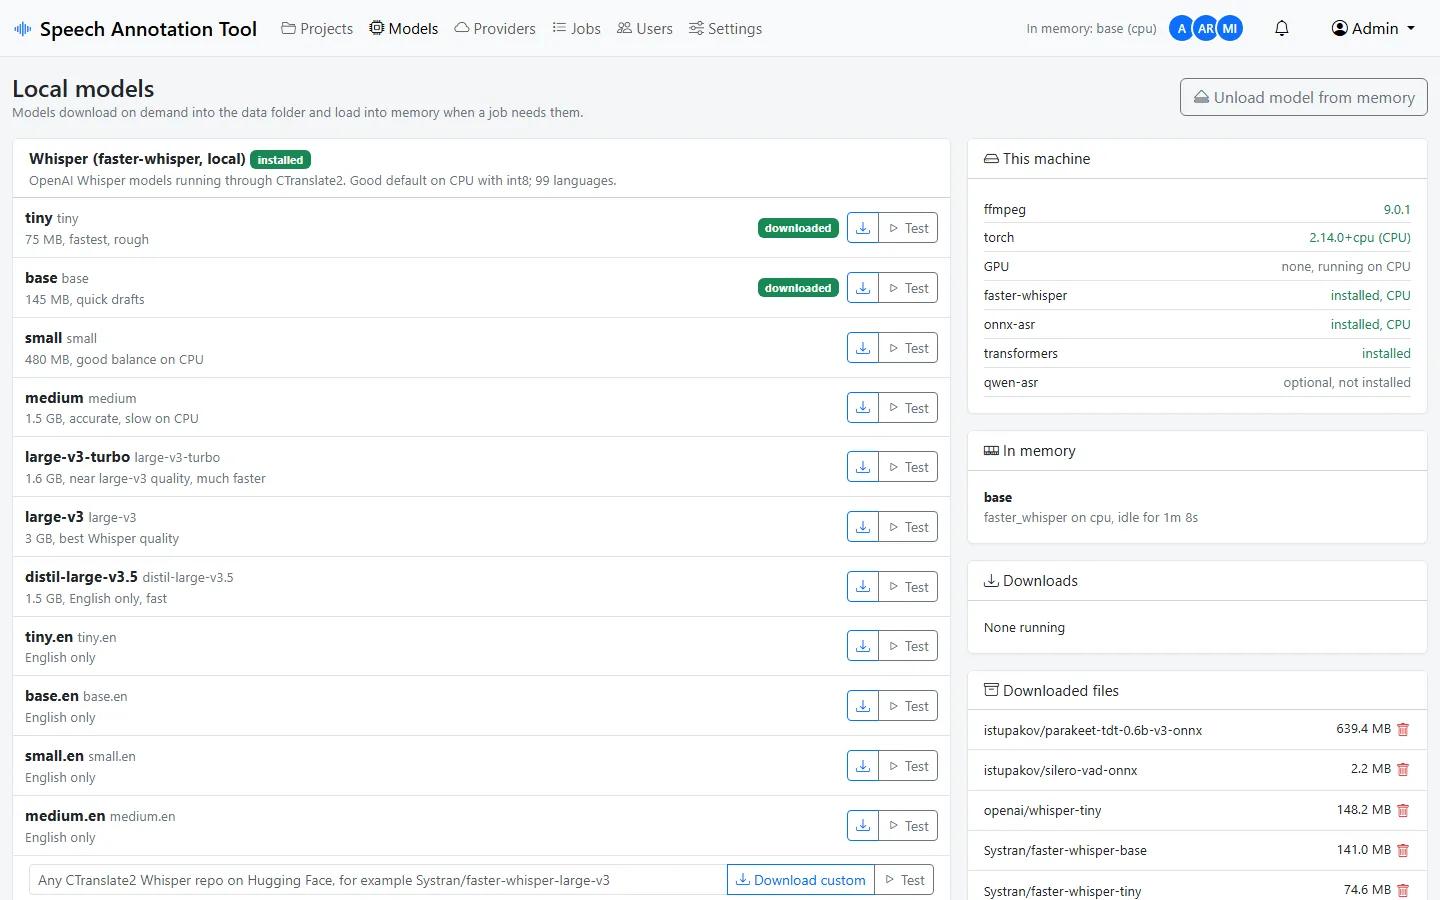Download the base.en model

863,706
